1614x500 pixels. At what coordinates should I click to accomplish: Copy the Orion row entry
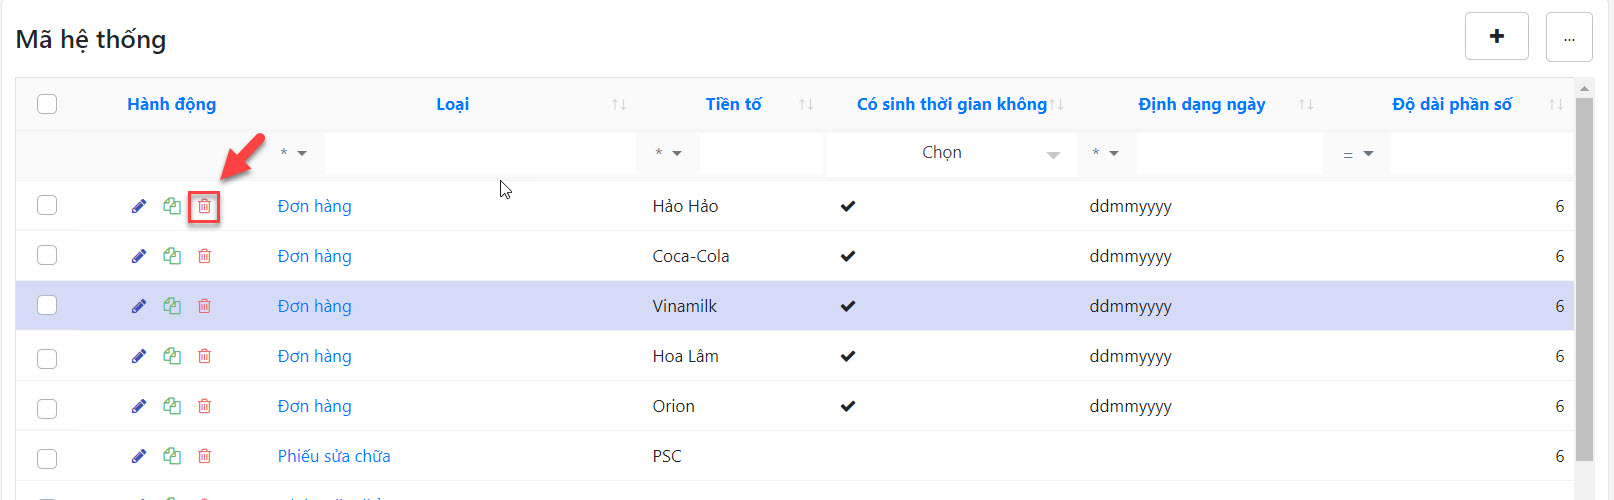172,406
